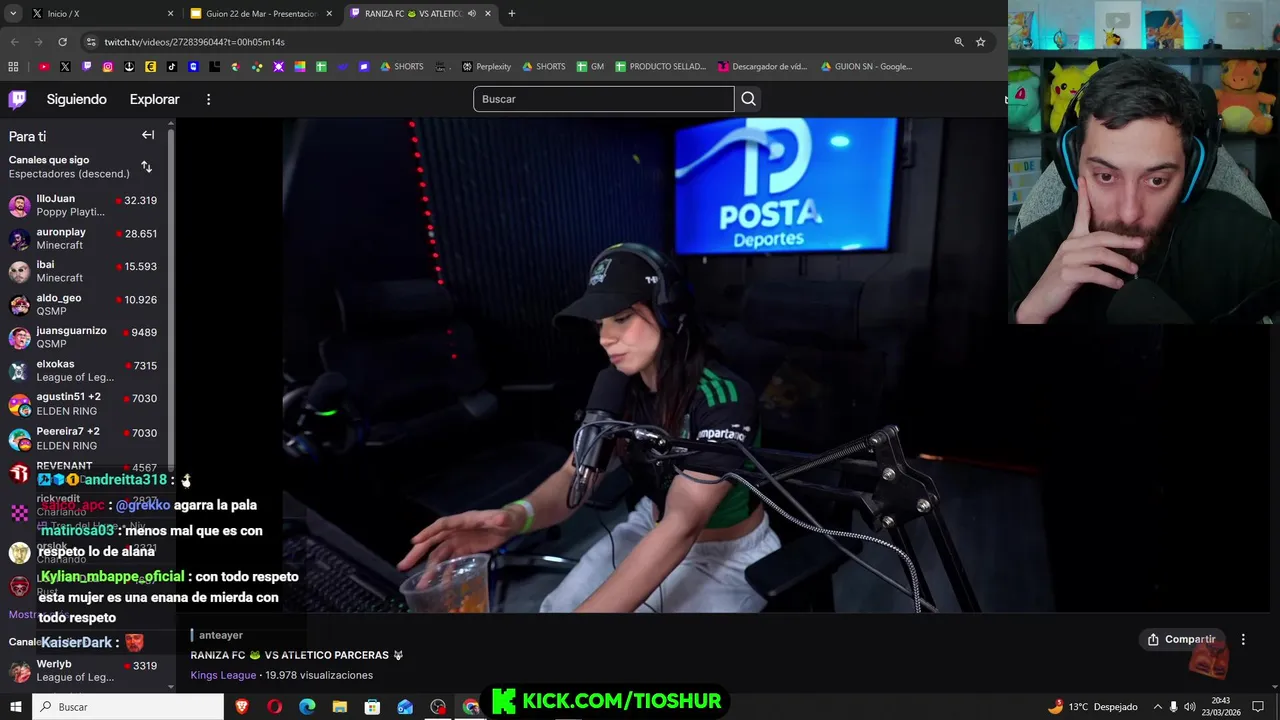Open aldo_geo's channel
The image size is (1280, 720).
point(84,304)
